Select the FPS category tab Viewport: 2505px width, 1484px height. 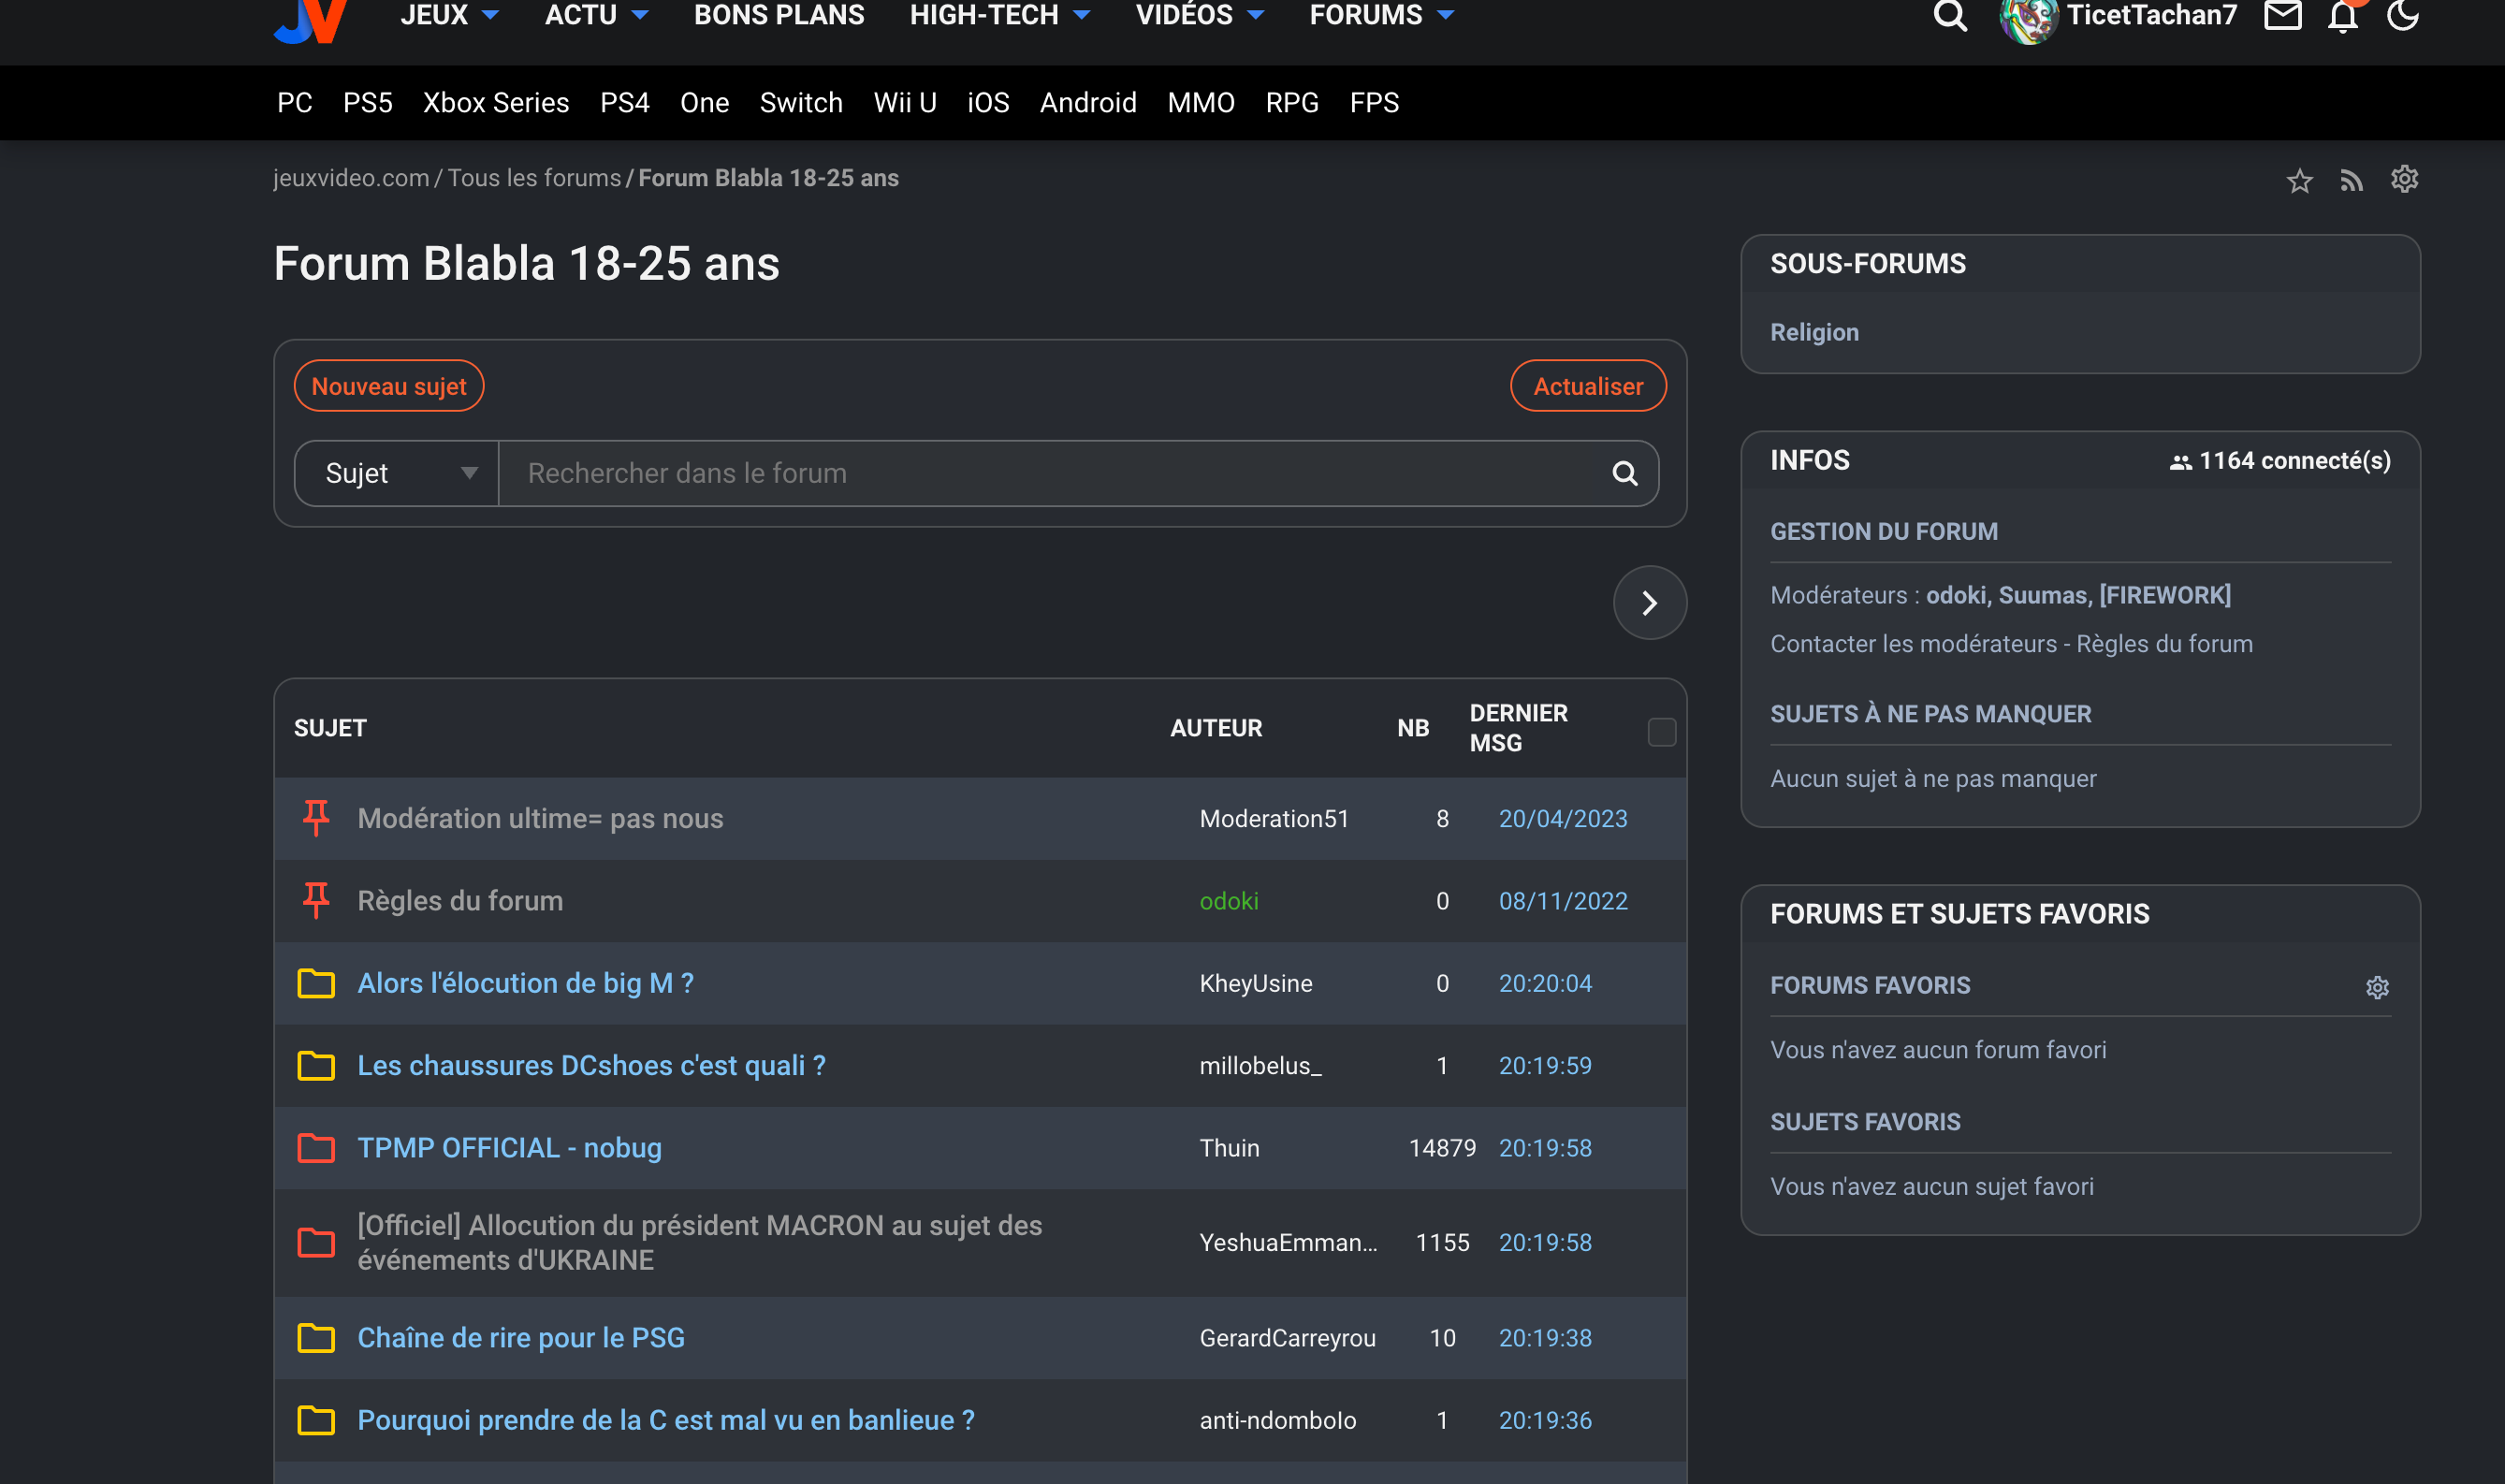click(1373, 102)
